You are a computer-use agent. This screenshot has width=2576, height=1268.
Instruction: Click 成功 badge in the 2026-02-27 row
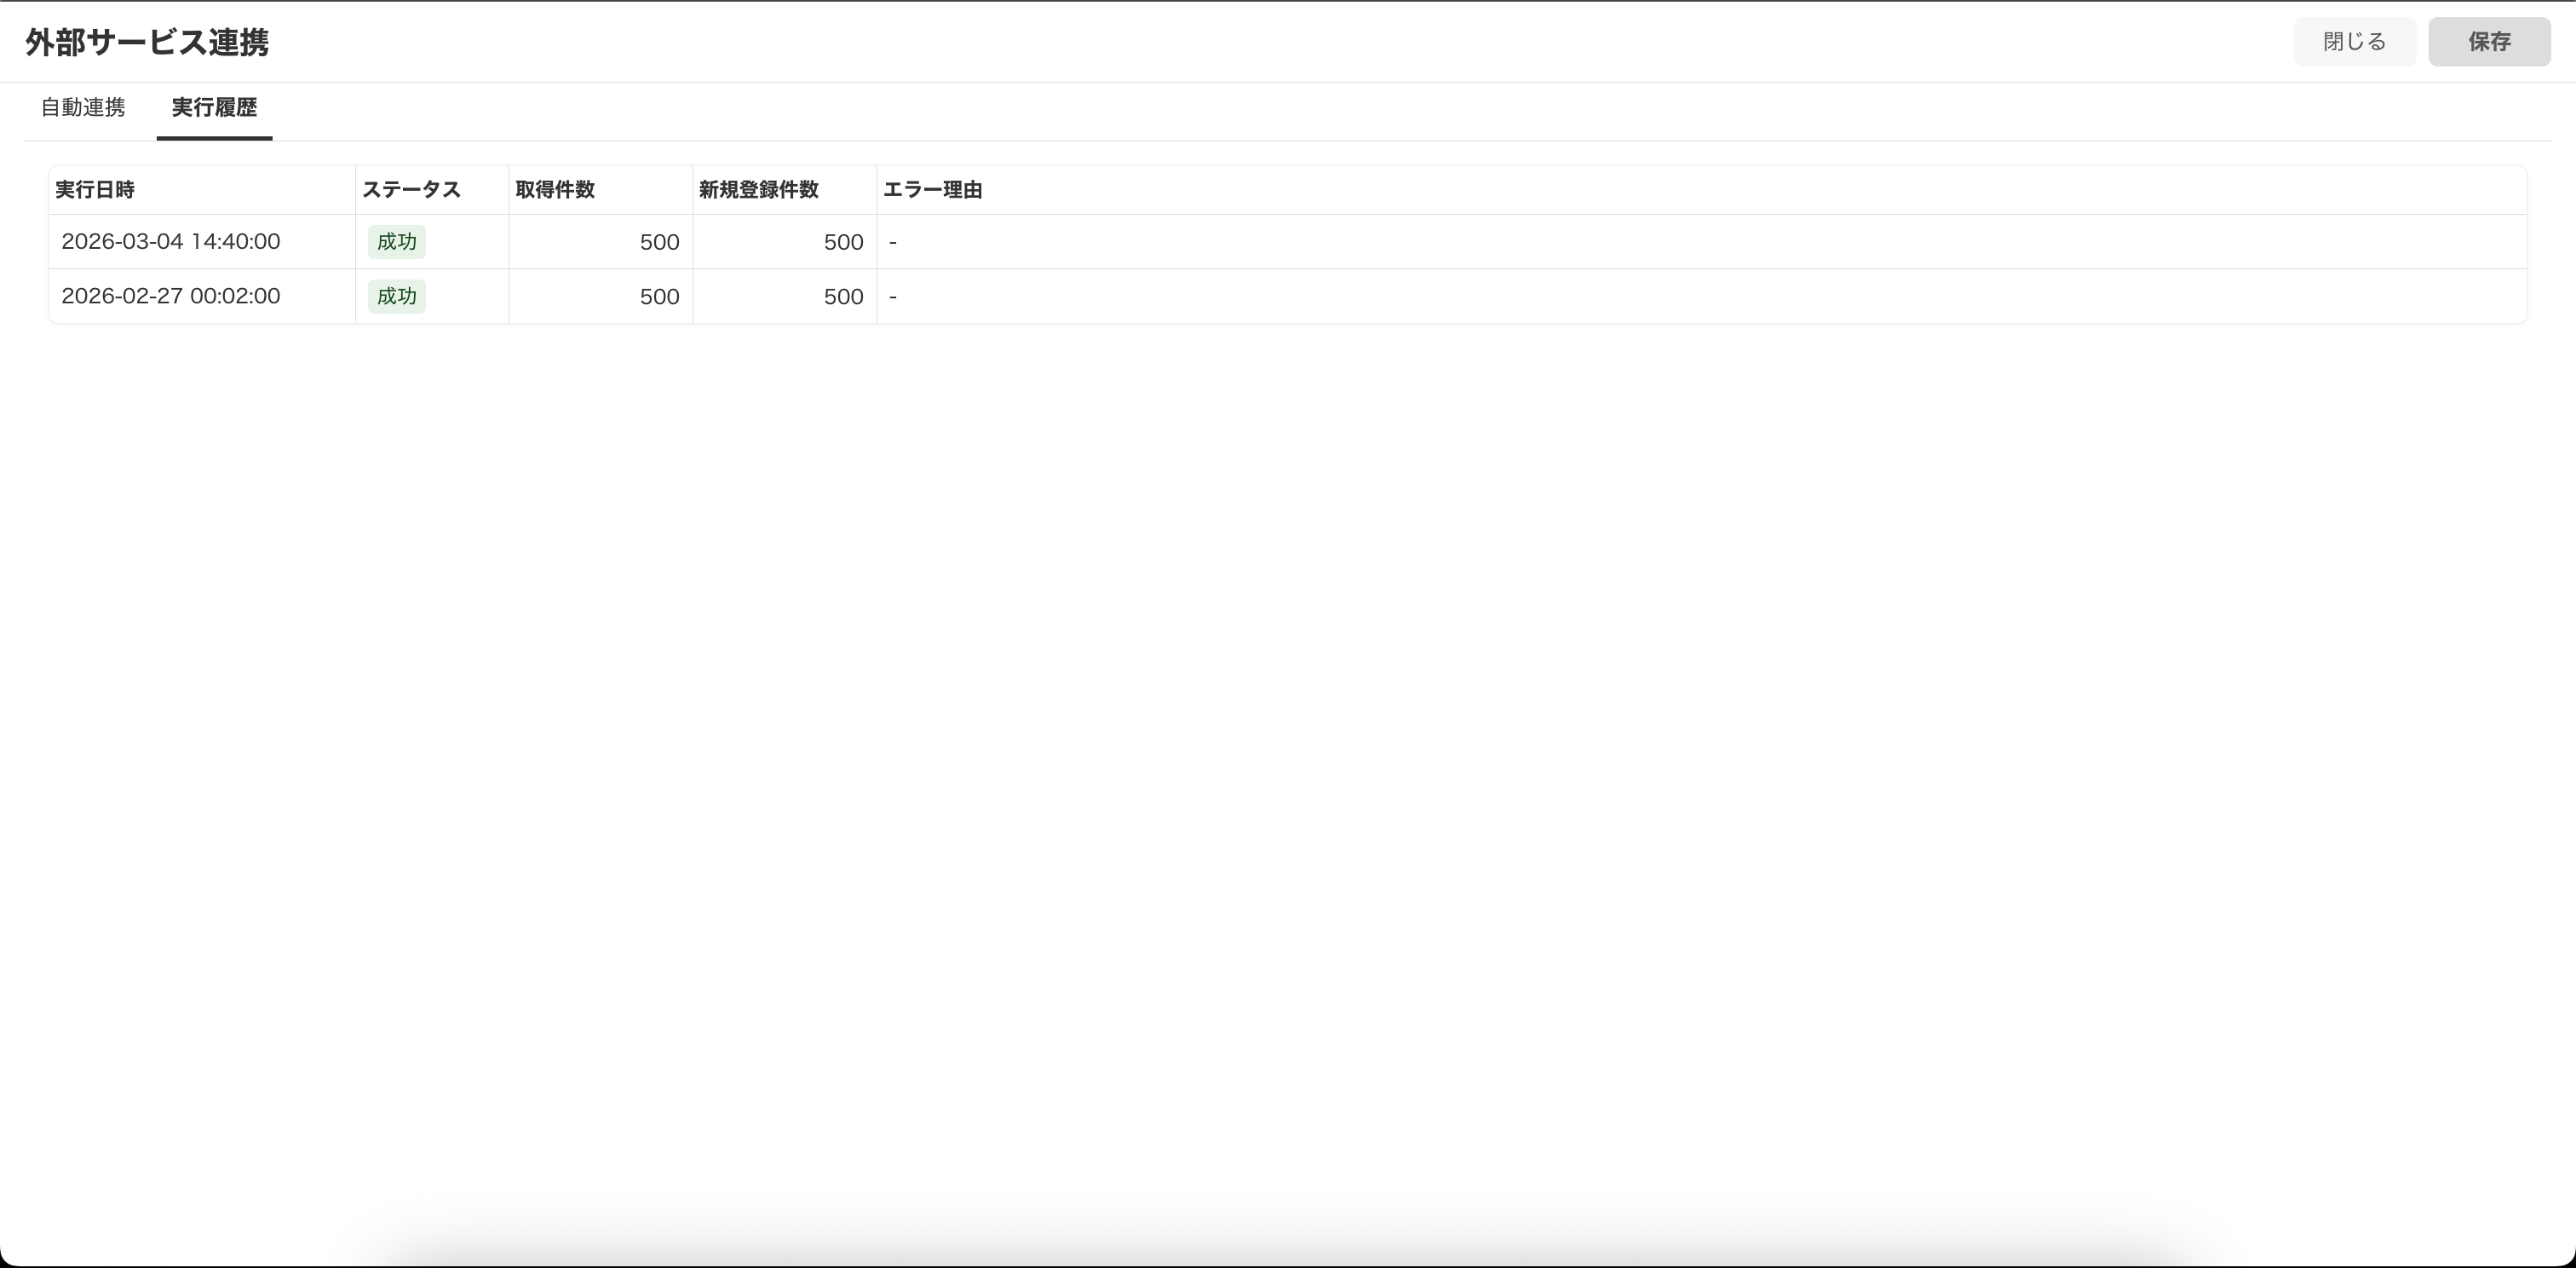pos(397,296)
